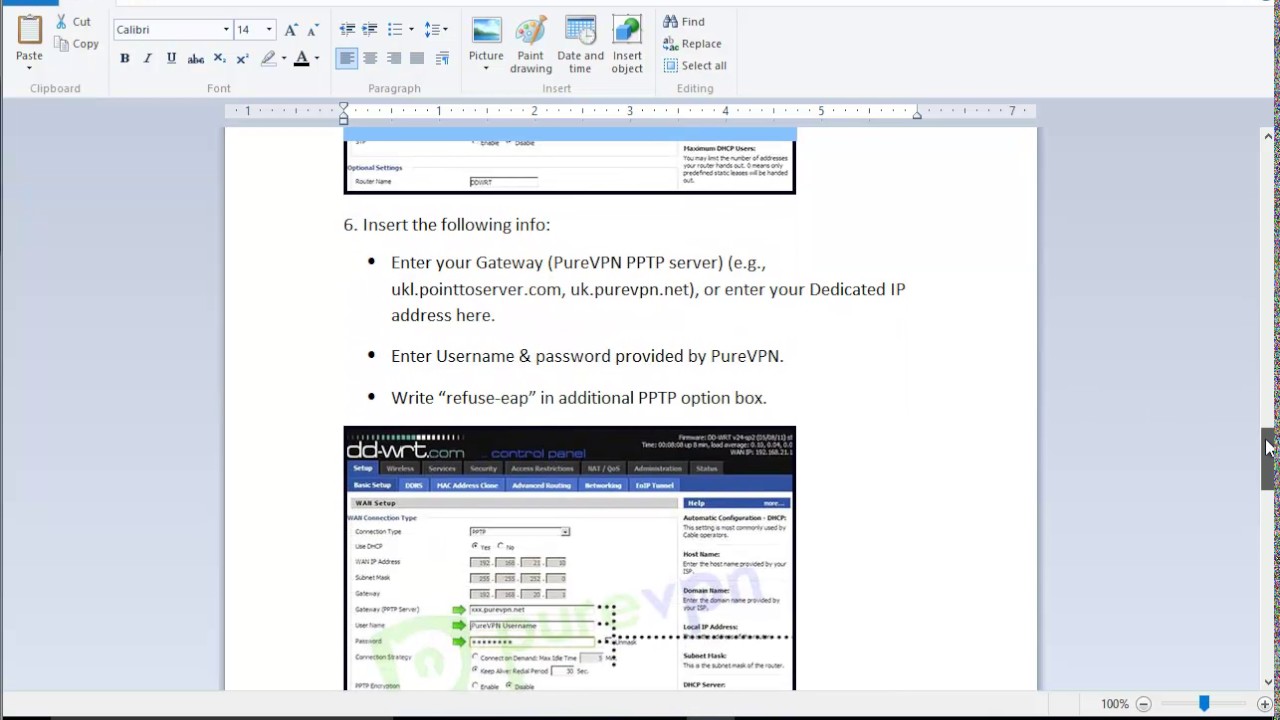
Task: Decrease paragraph indent
Action: click(347, 30)
